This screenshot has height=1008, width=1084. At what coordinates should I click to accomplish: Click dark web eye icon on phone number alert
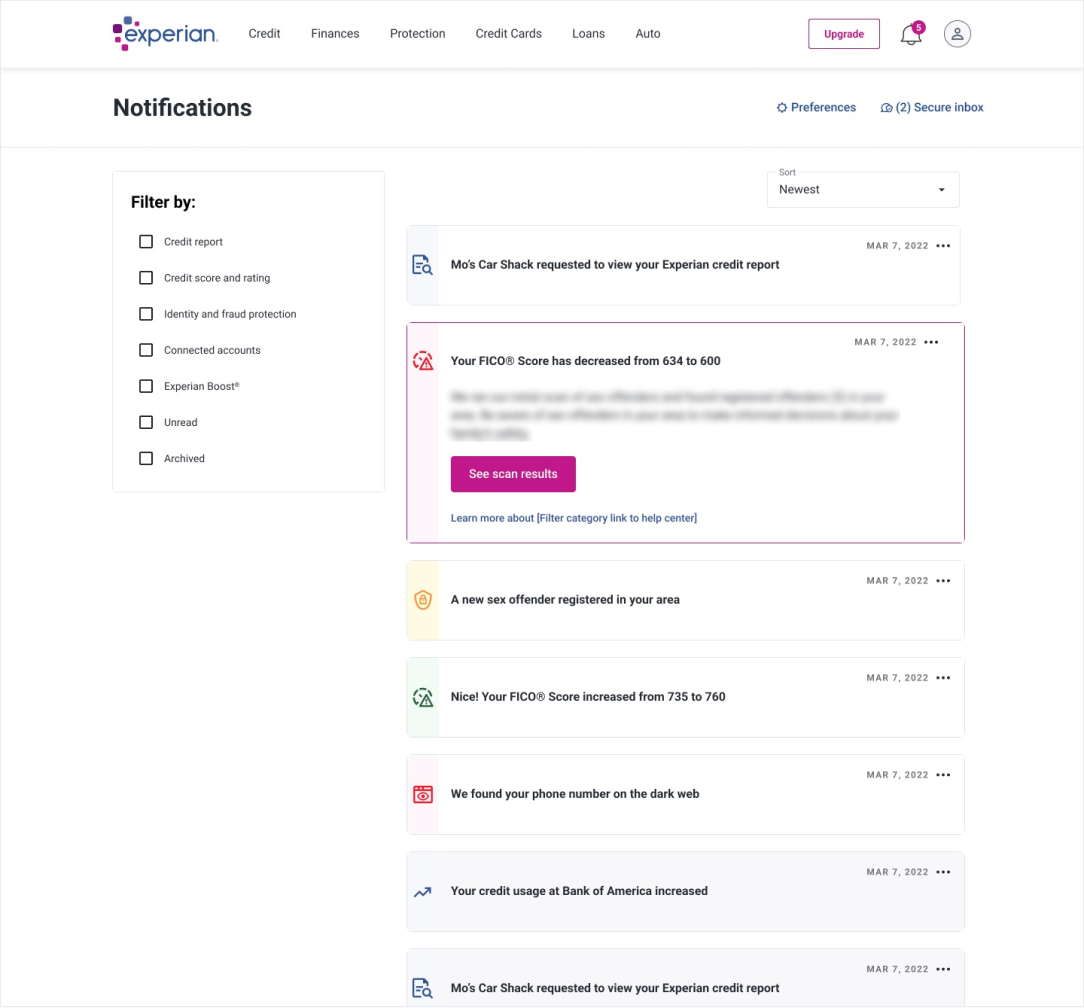point(422,794)
